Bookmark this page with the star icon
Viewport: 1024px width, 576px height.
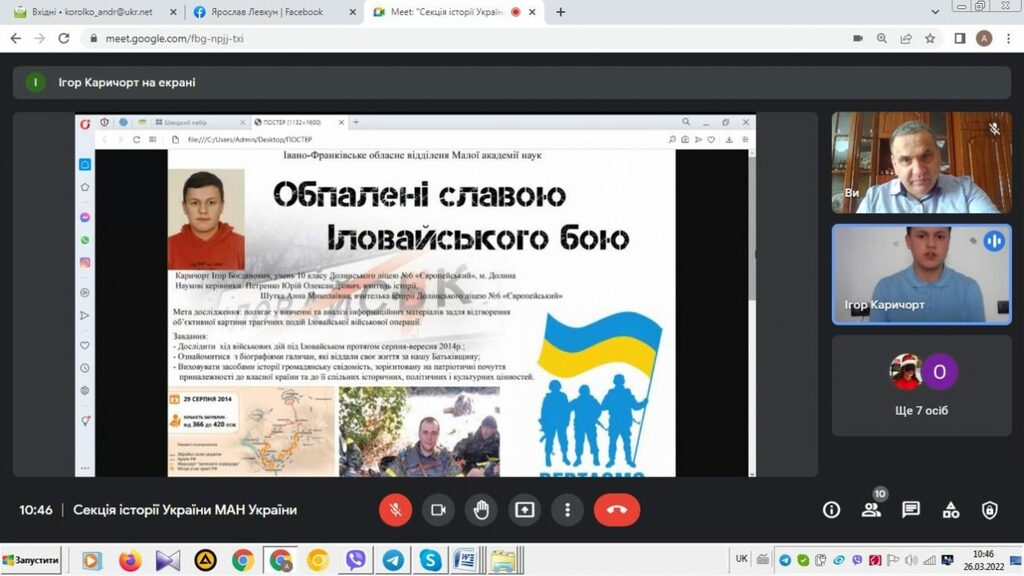(930, 38)
